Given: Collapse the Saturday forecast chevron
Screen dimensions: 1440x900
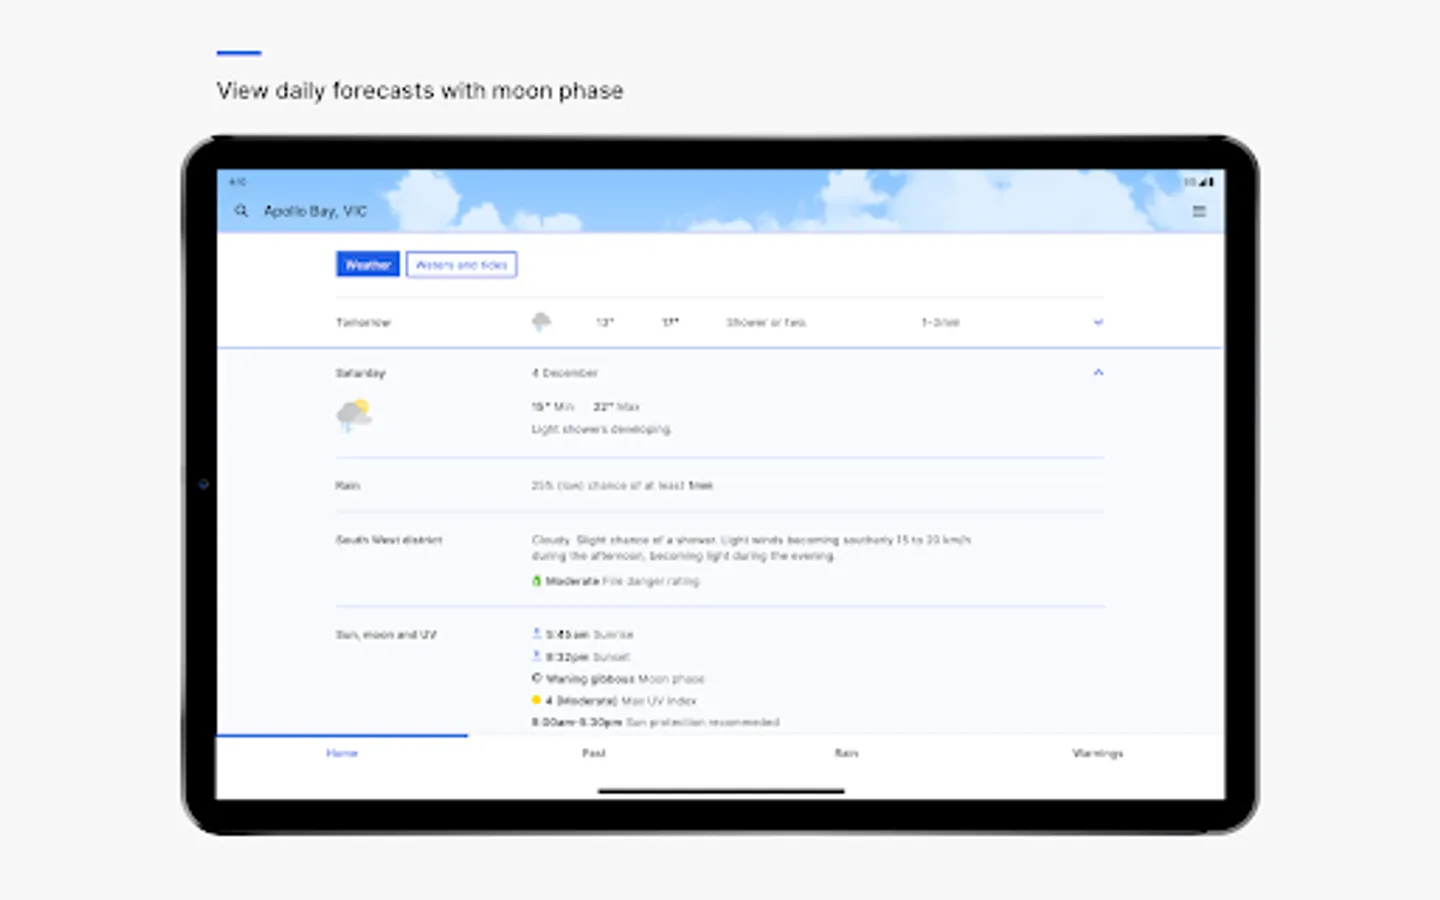Looking at the screenshot, I should pos(1098,372).
